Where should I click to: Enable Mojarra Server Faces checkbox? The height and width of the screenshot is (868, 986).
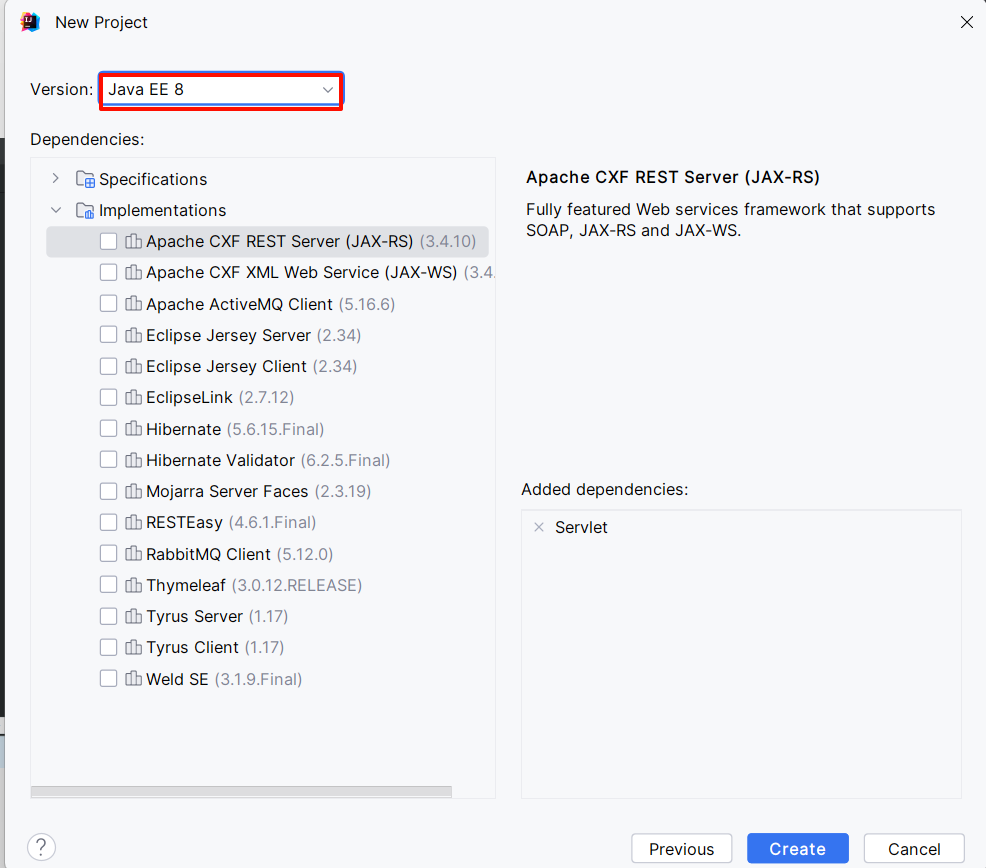pos(108,491)
